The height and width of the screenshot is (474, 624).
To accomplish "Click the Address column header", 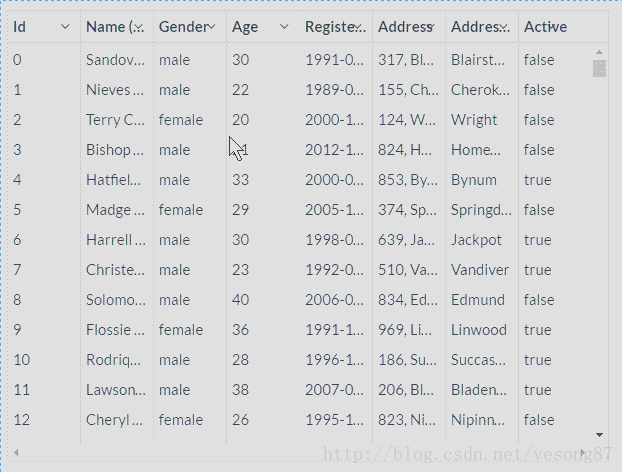I will [x=405, y=27].
